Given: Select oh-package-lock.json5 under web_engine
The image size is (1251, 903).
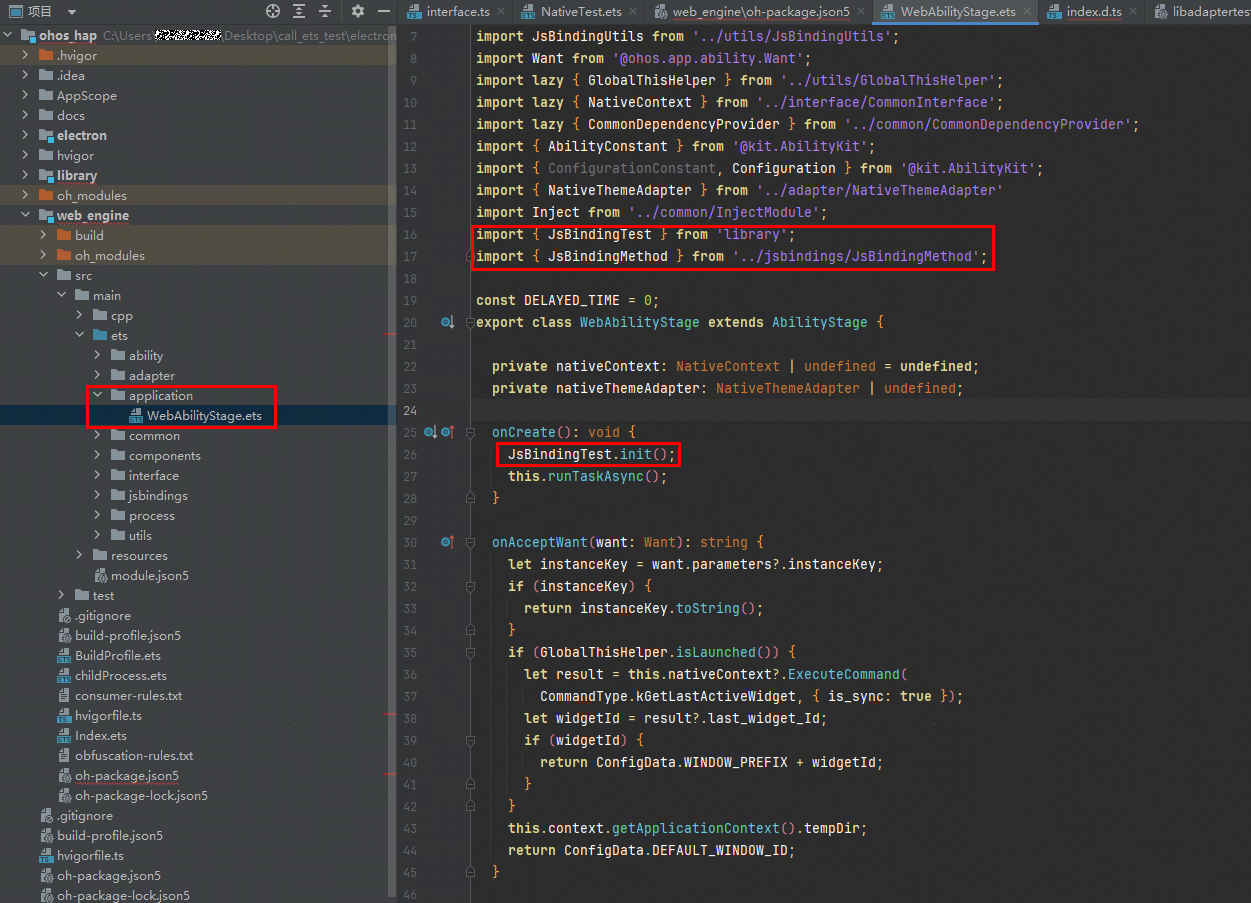Looking at the screenshot, I should tap(141, 796).
